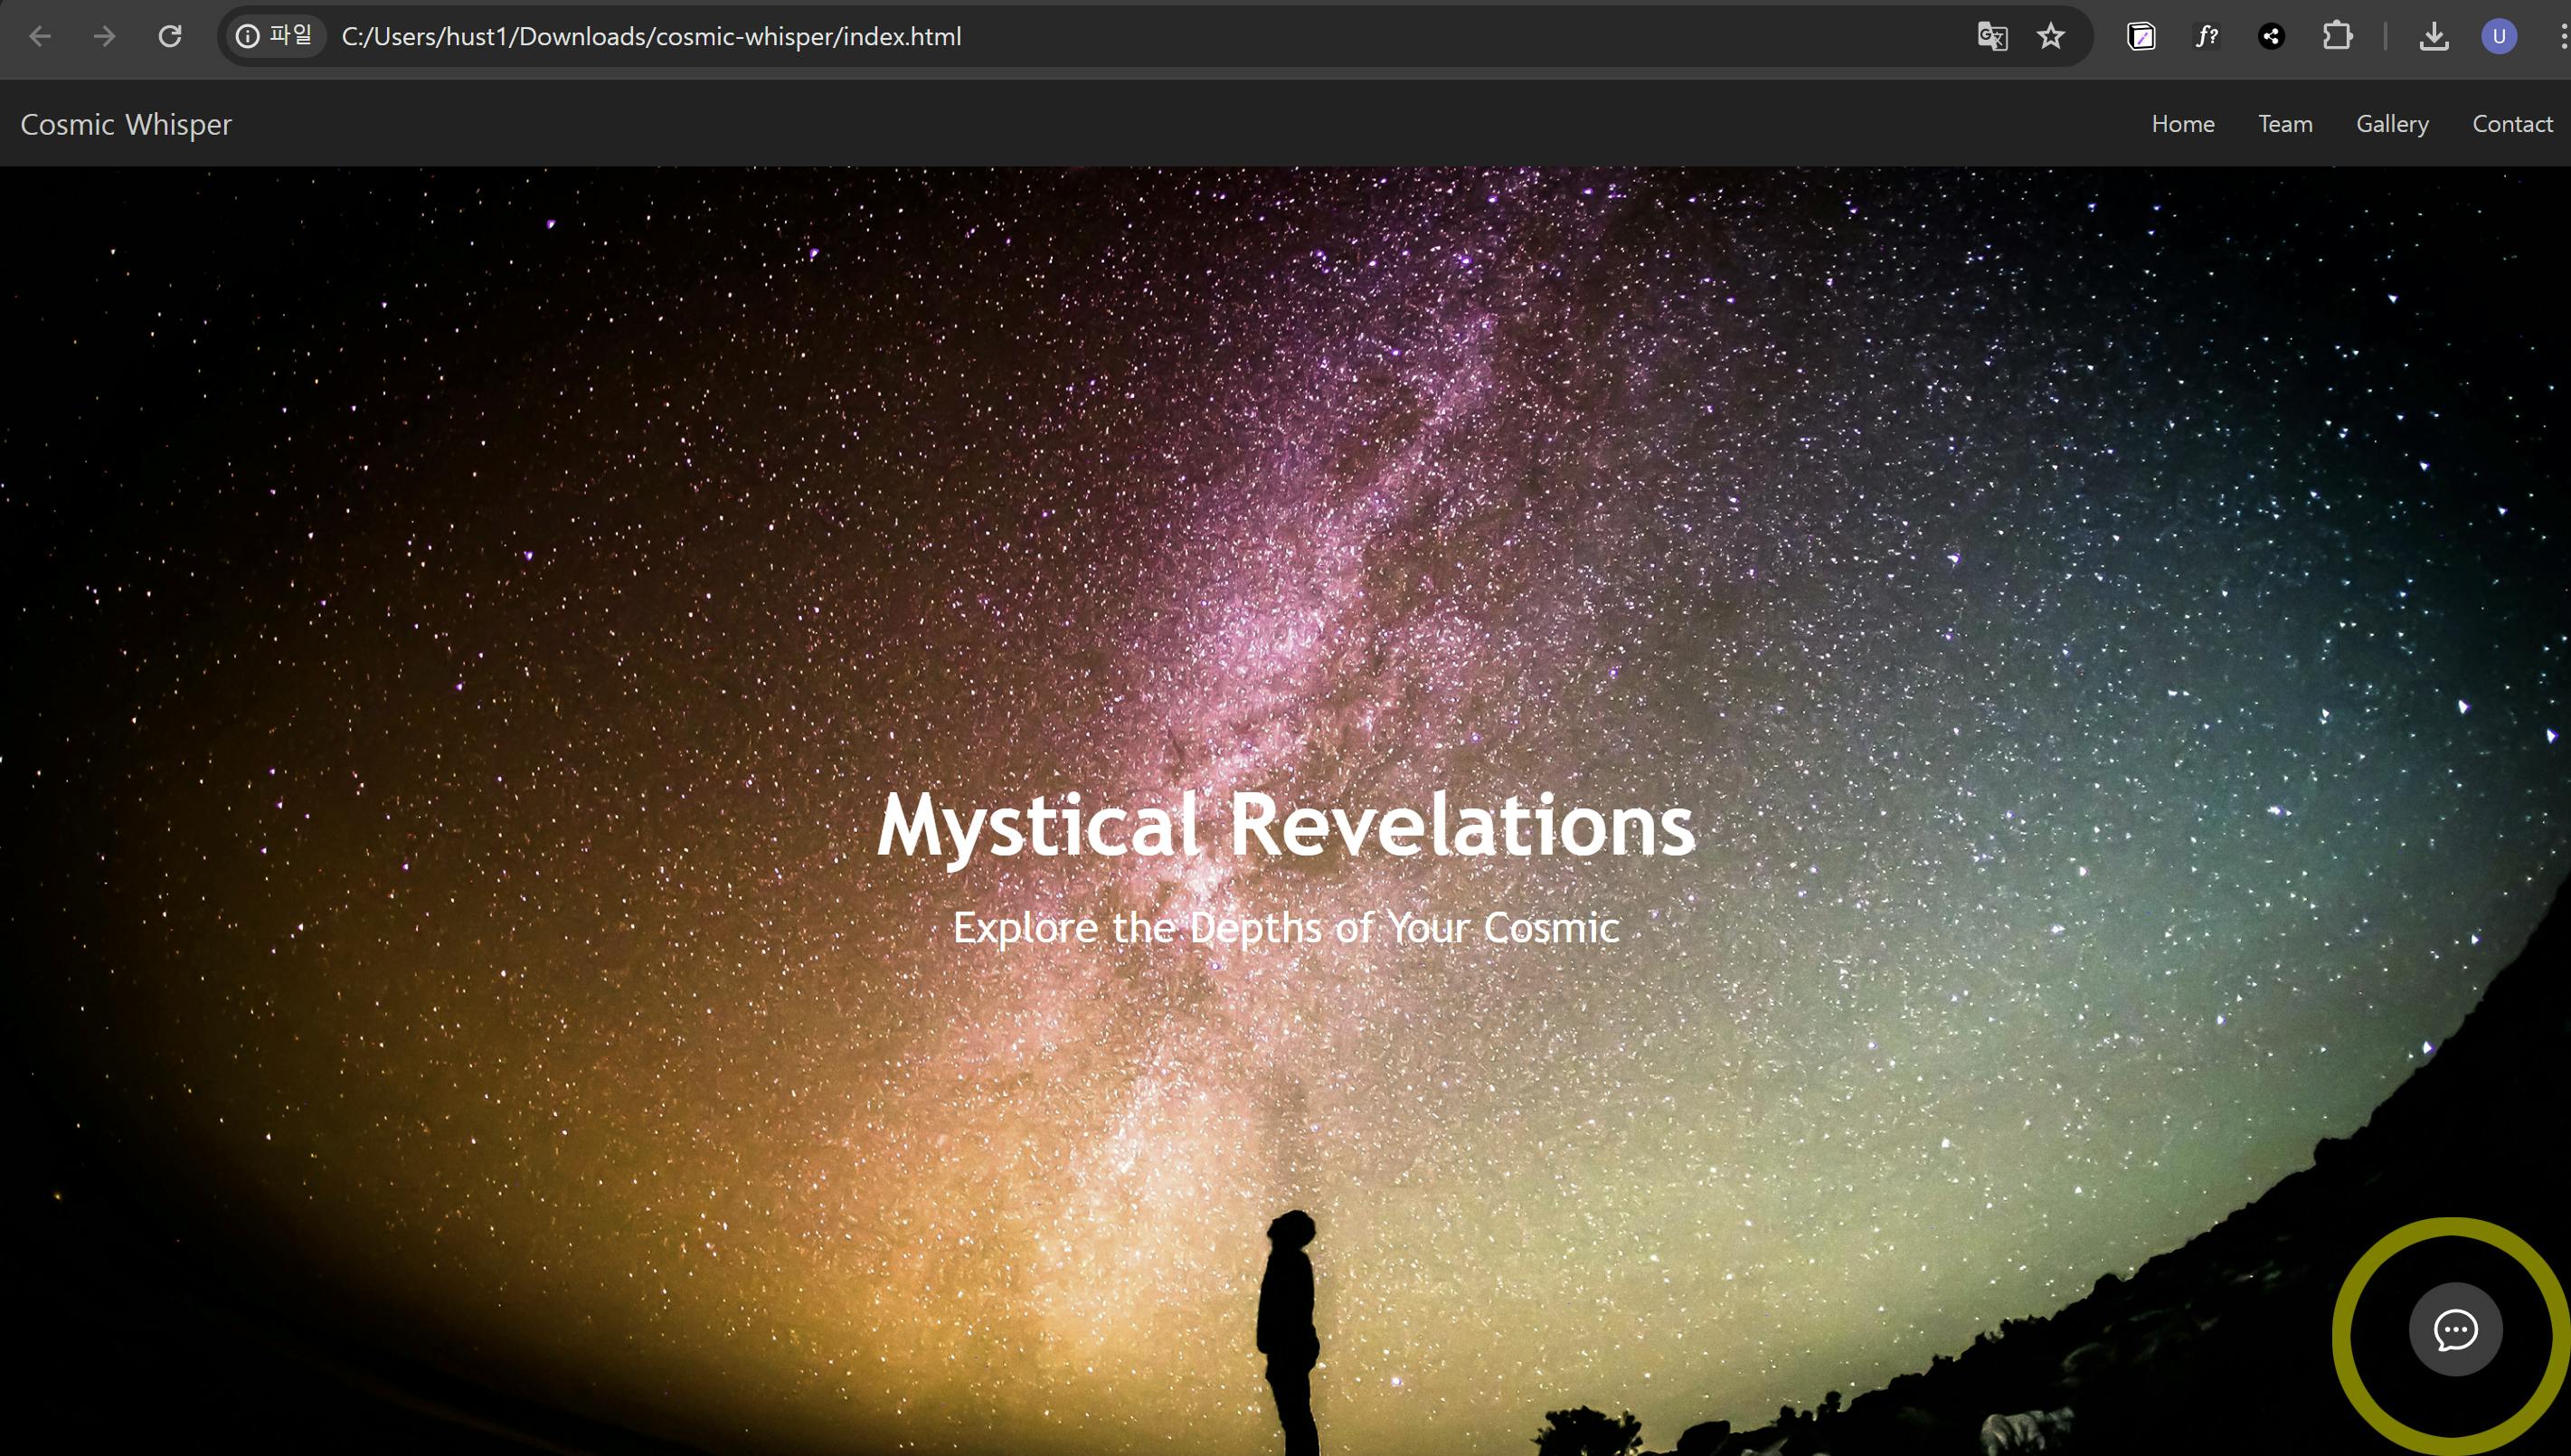Open the user profile avatar U
Screen dimensions: 2571x1456
(2499, 37)
